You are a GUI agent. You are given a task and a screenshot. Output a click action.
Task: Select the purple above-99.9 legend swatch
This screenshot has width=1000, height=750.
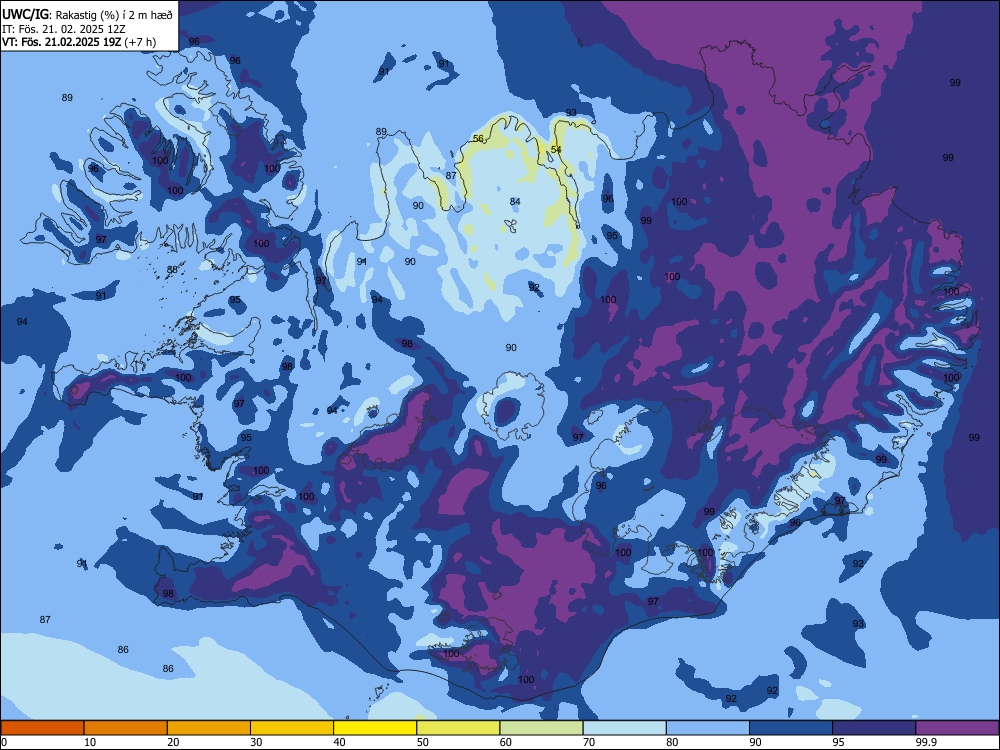click(x=957, y=728)
